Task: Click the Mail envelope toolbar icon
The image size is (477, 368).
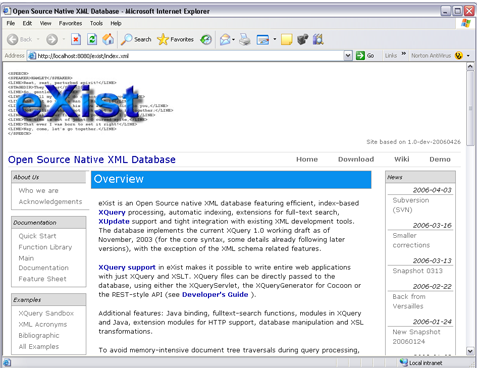Action: (x=225, y=39)
